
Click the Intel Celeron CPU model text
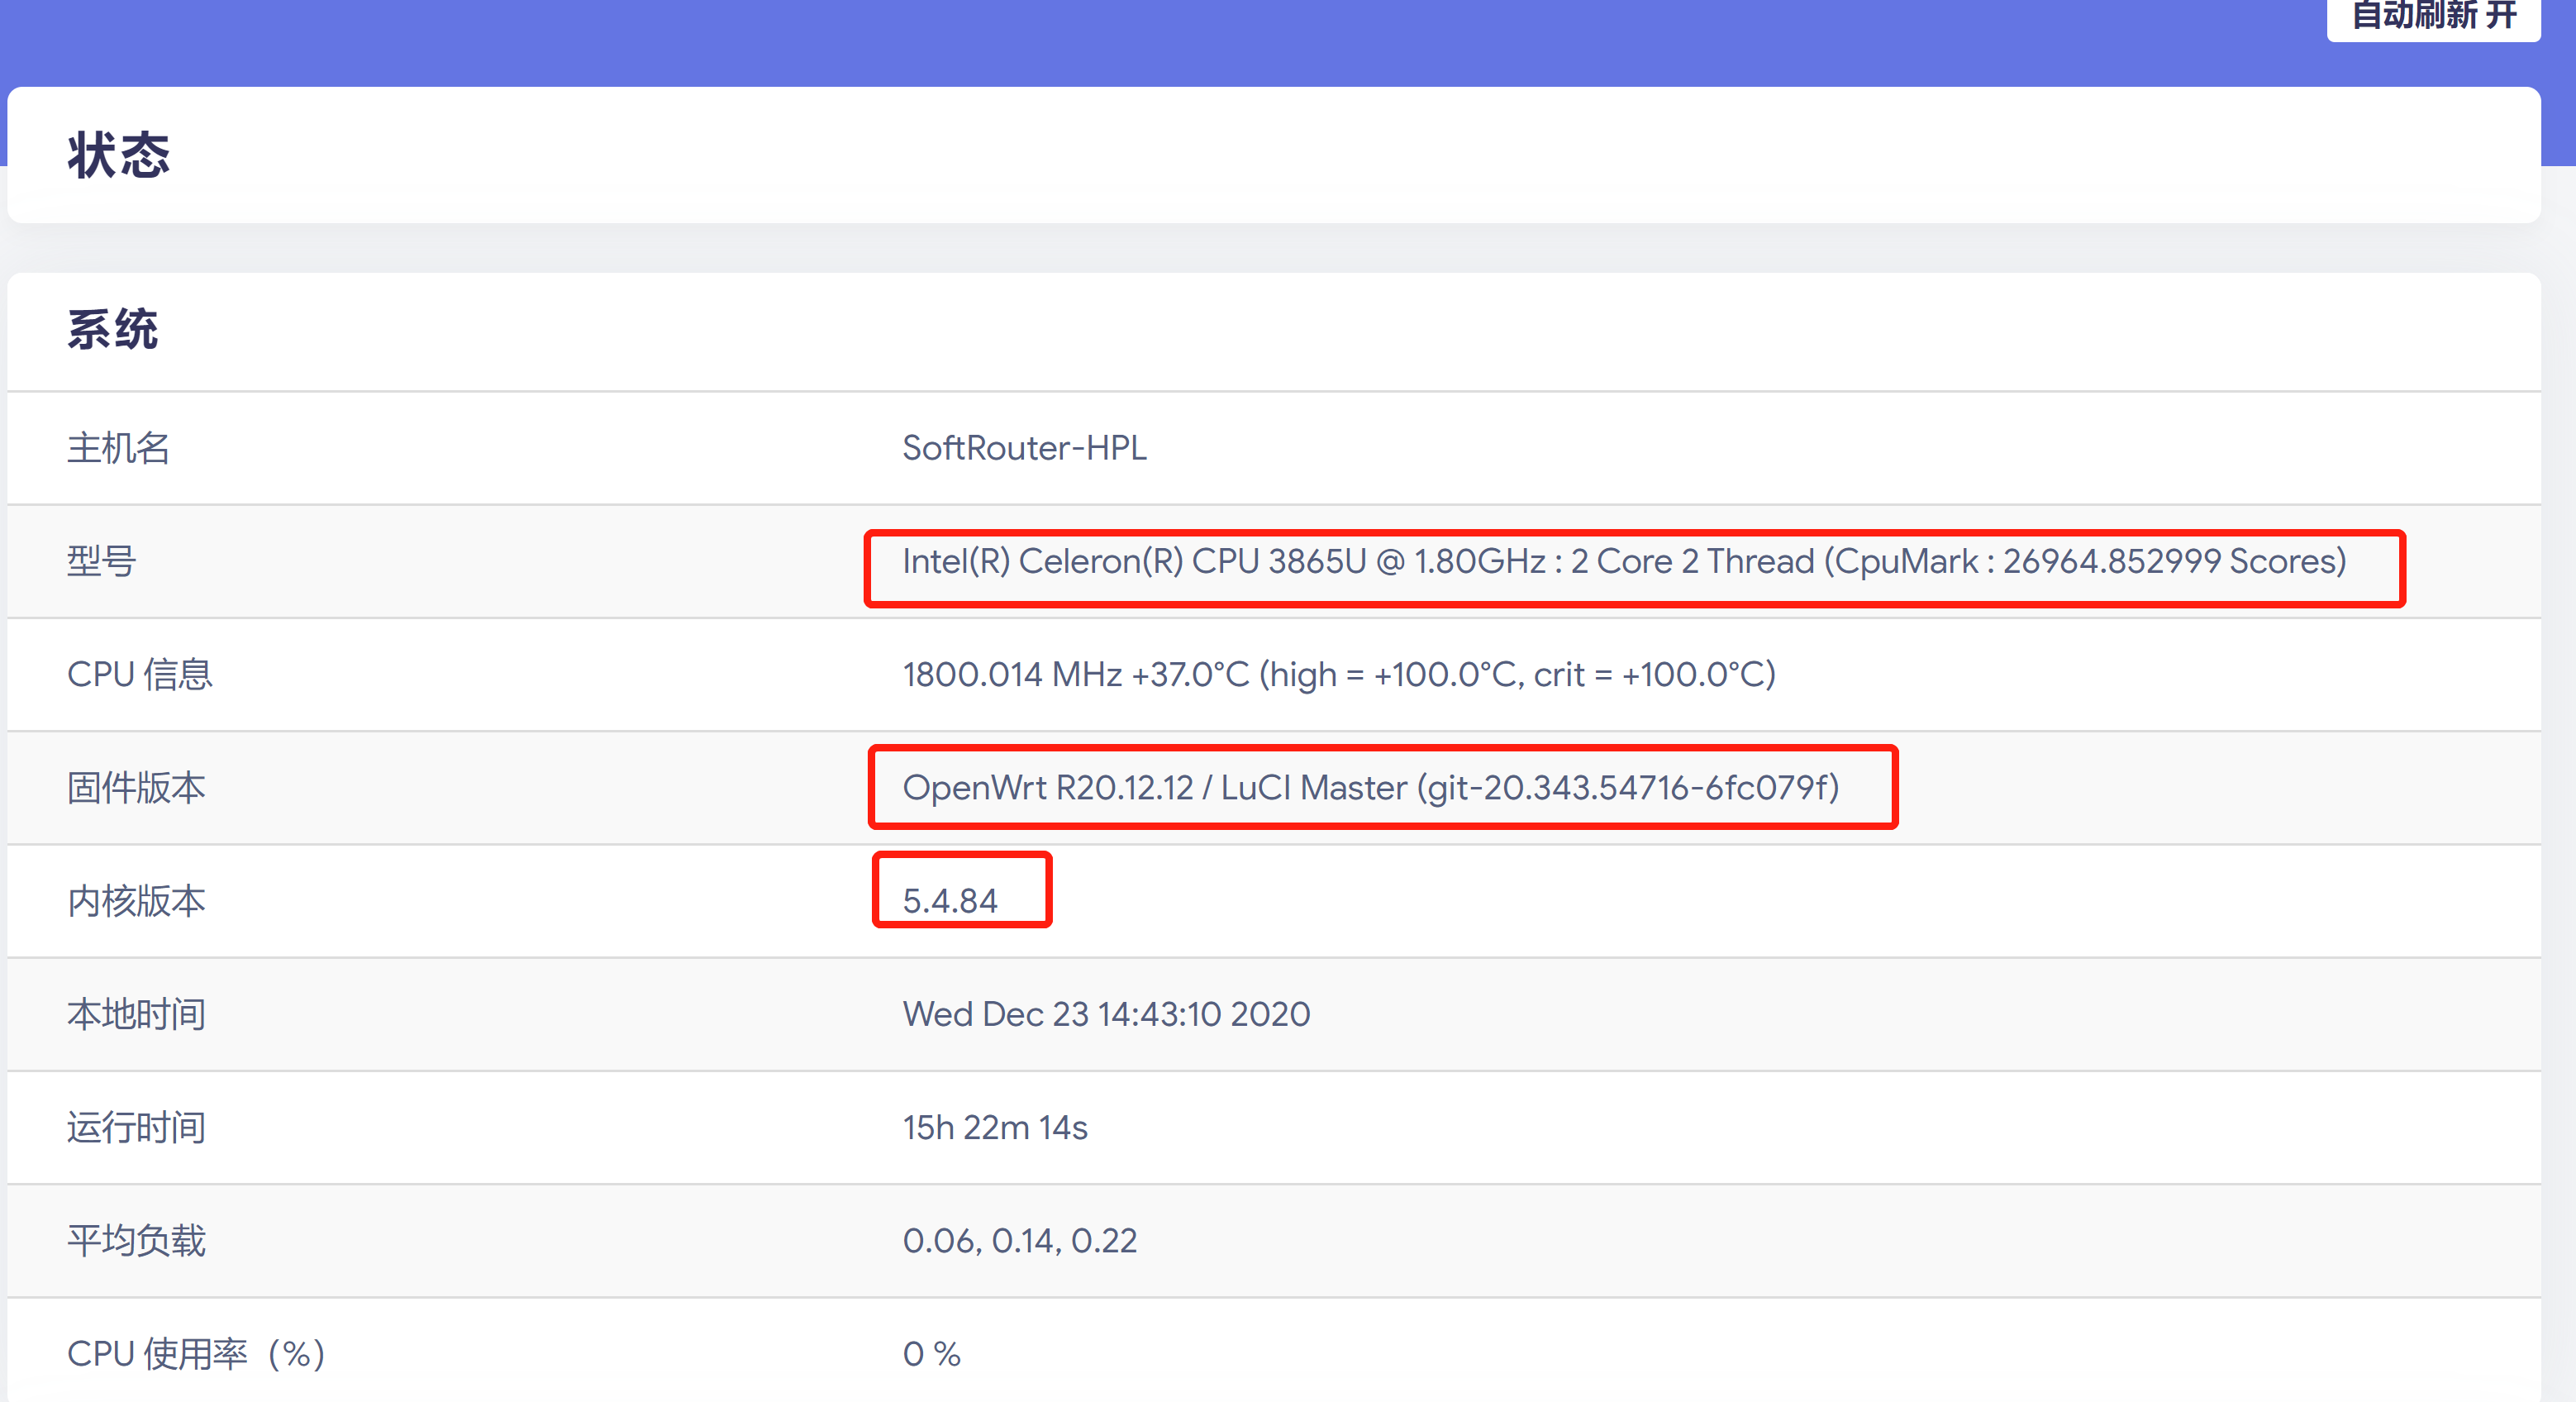1623,561
